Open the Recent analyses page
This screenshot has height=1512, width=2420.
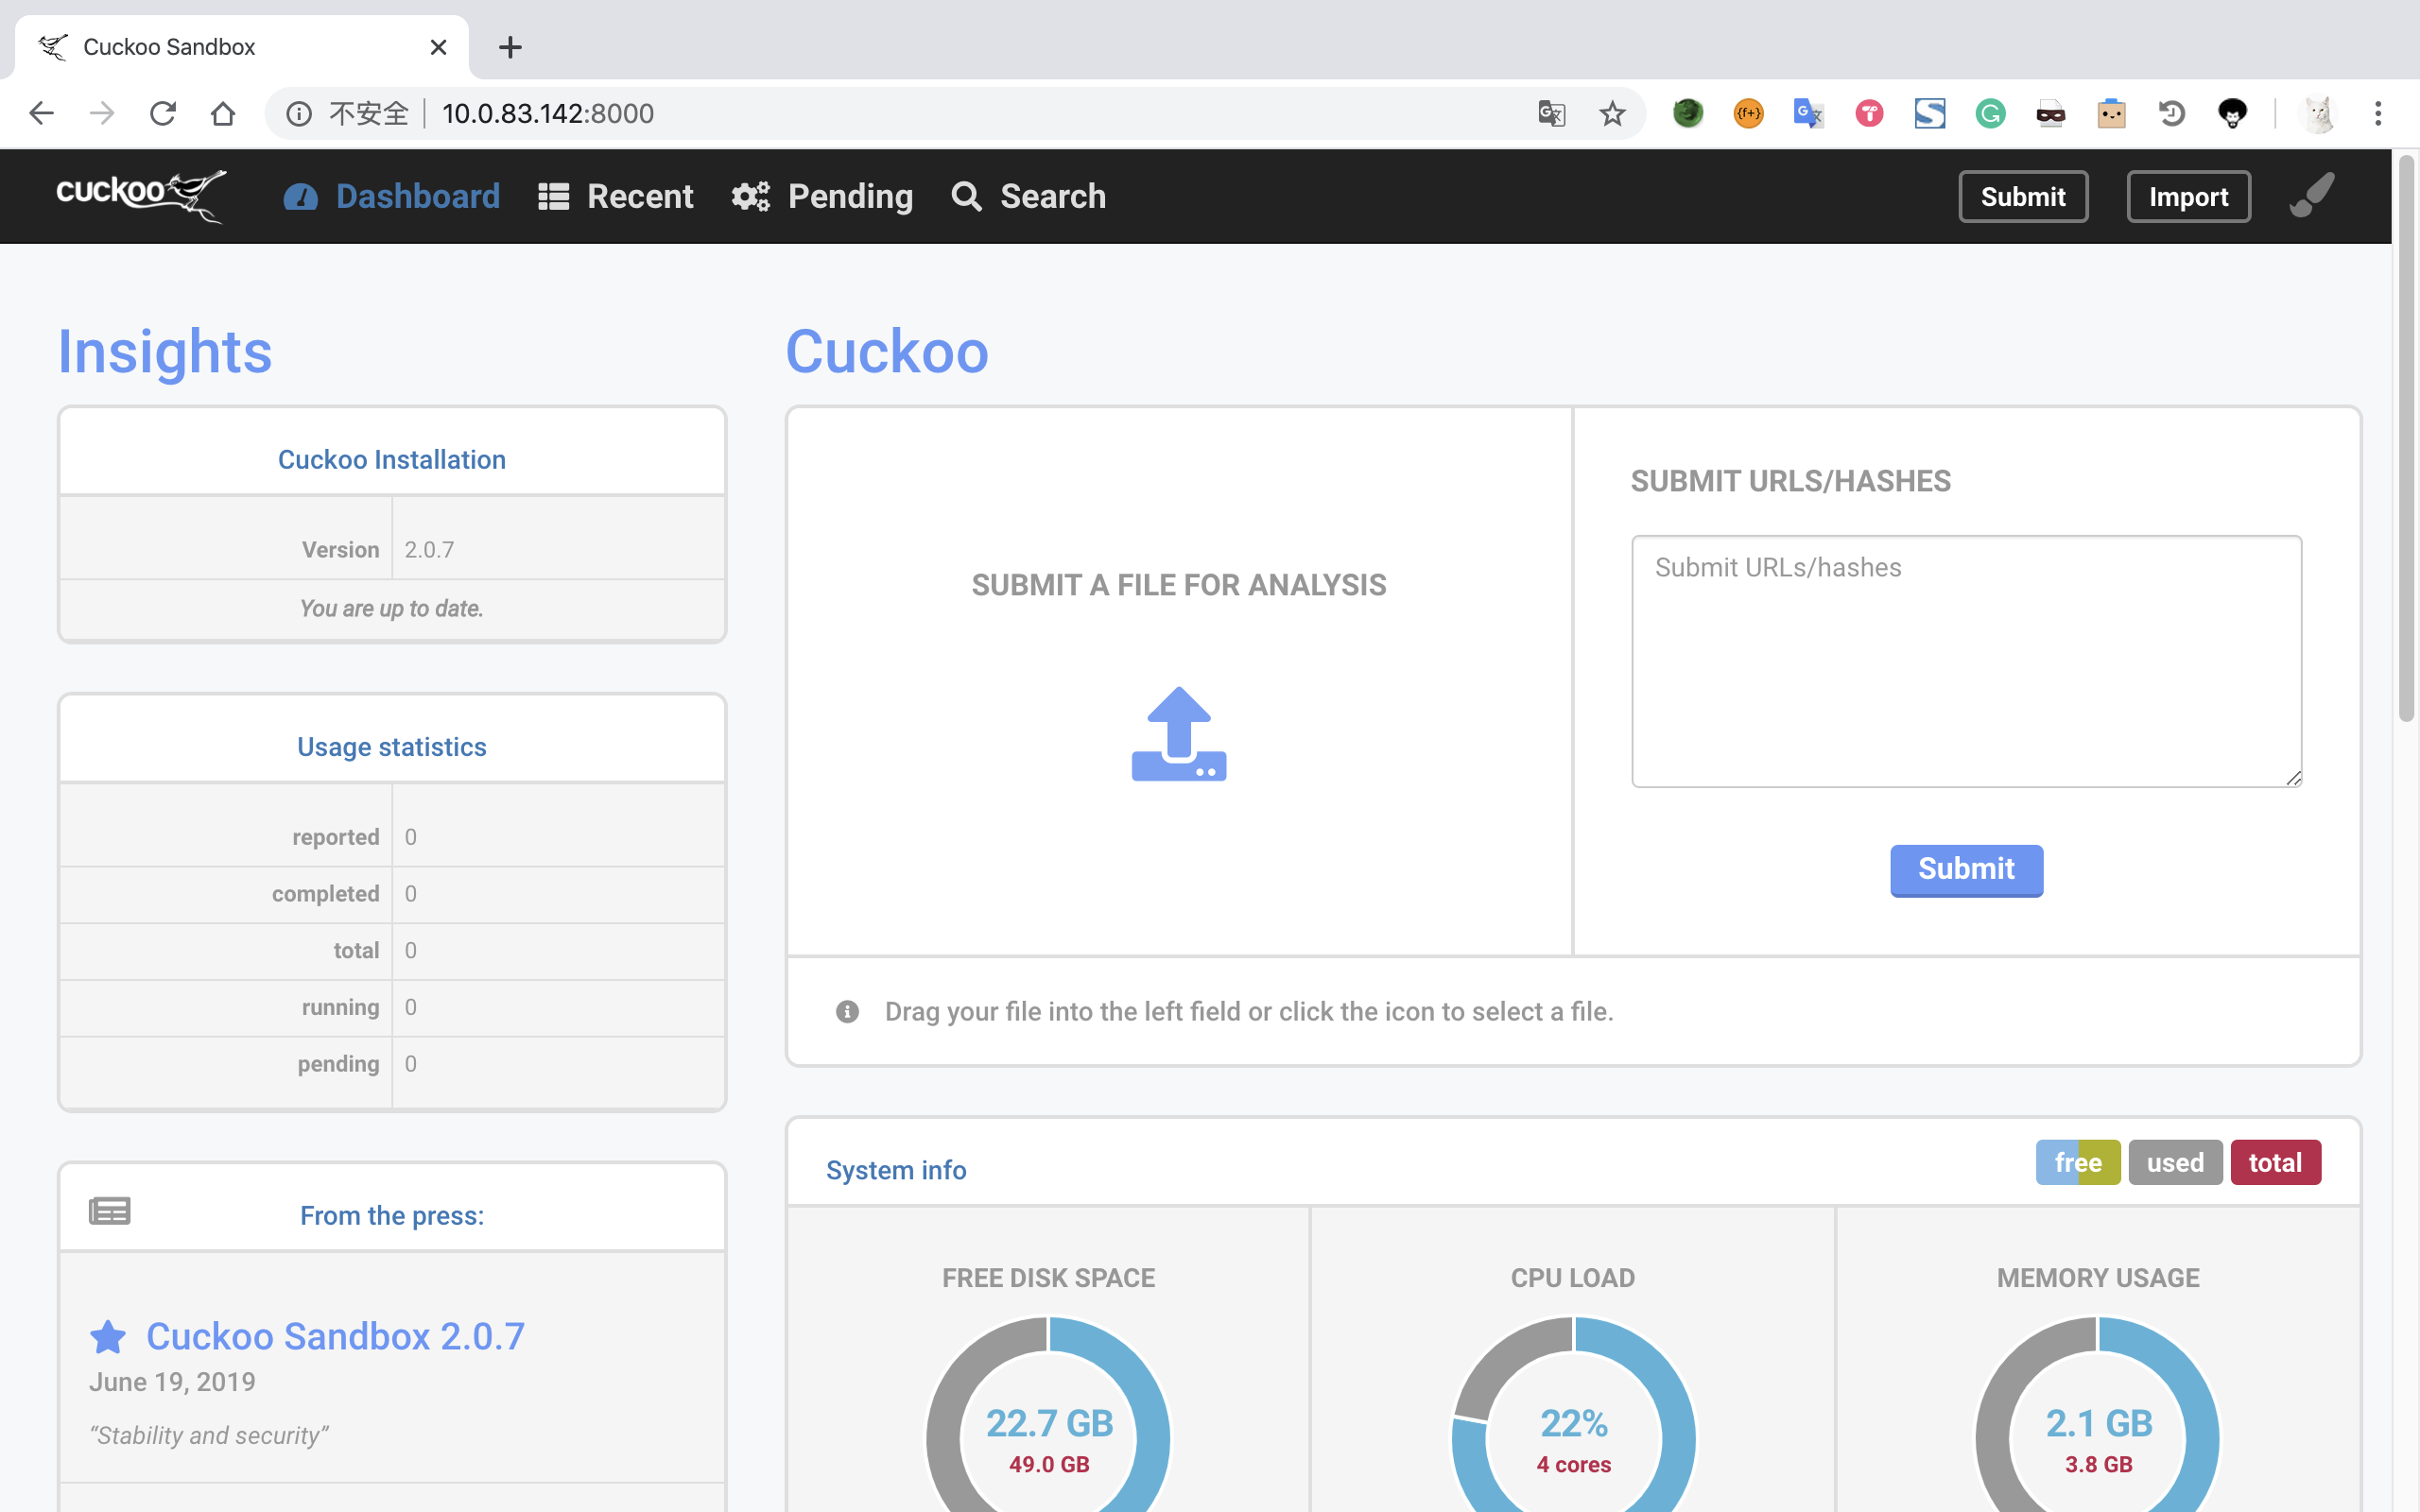616,196
